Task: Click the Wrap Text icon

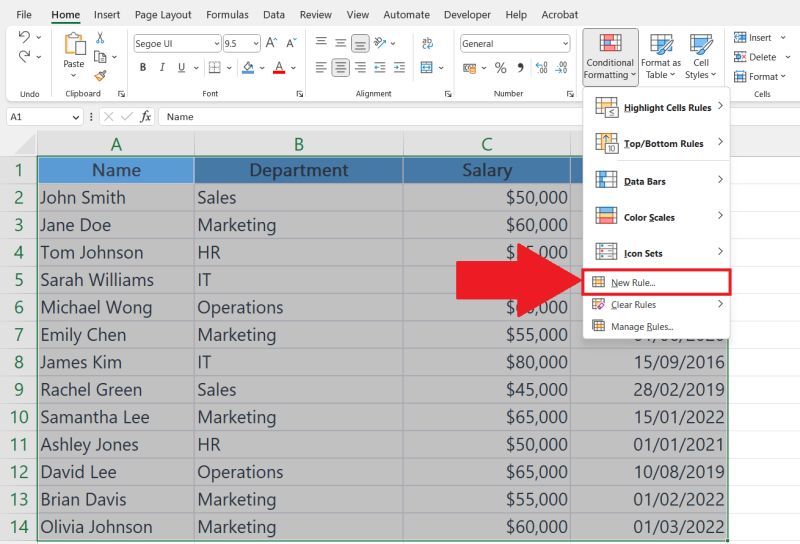Action: point(428,43)
